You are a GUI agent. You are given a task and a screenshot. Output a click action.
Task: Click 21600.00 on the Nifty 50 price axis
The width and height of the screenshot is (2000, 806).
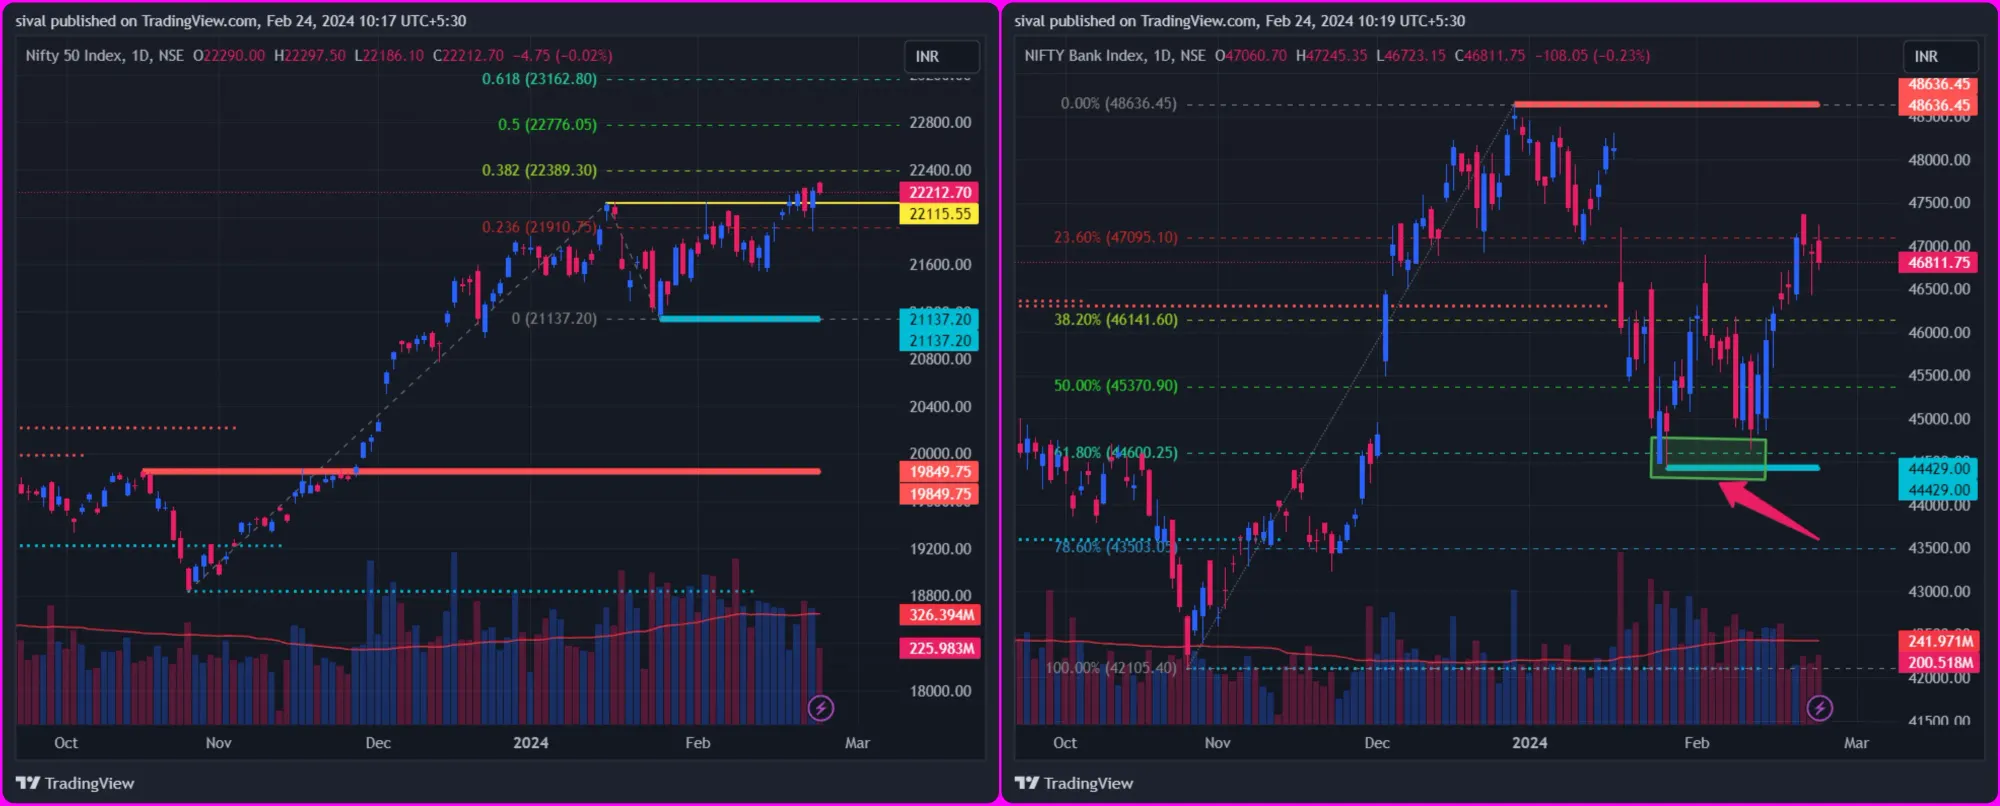[x=940, y=265]
